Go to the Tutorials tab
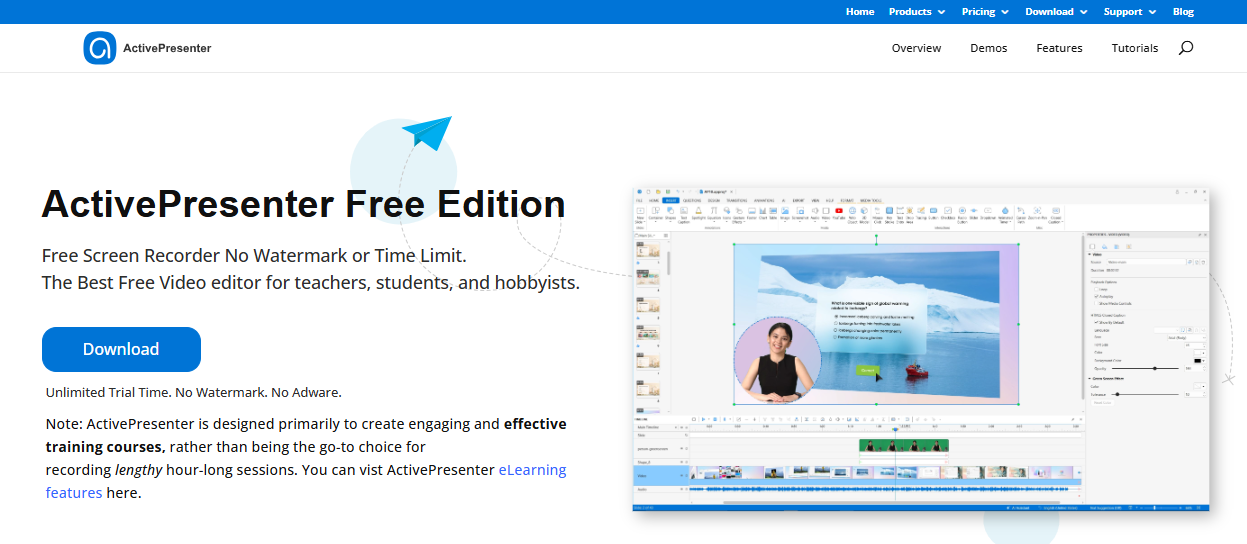Image resolution: width=1247 pixels, height=544 pixels. click(1135, 48)
